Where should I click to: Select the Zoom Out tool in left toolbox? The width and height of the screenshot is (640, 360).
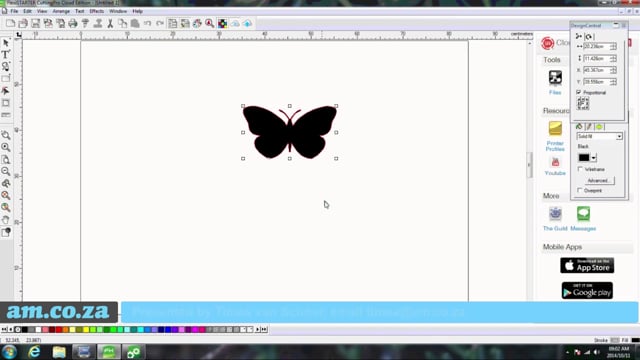click(x=6, y=171)
